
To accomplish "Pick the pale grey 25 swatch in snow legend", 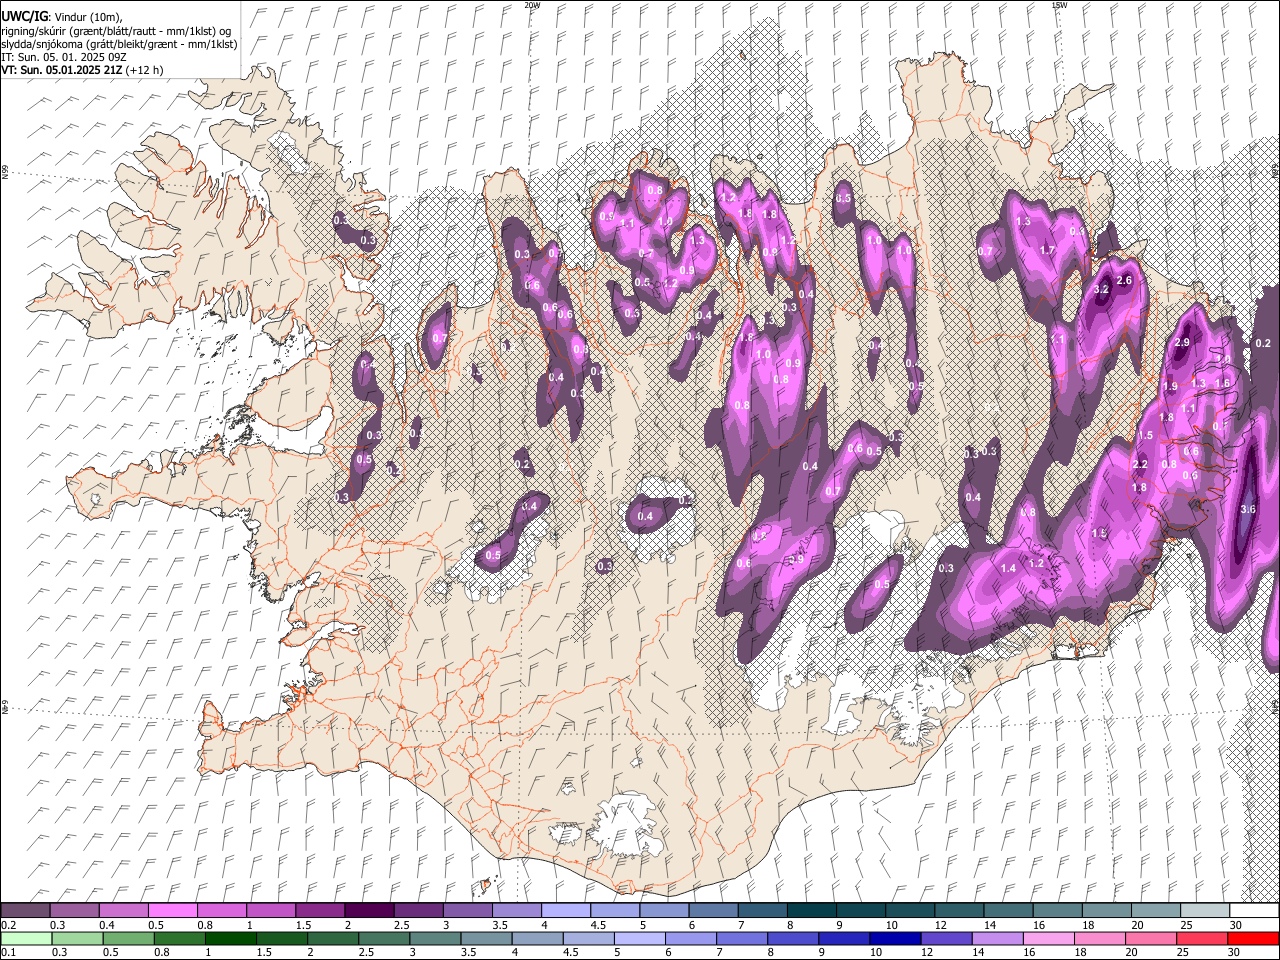I will click(1203, 911).
